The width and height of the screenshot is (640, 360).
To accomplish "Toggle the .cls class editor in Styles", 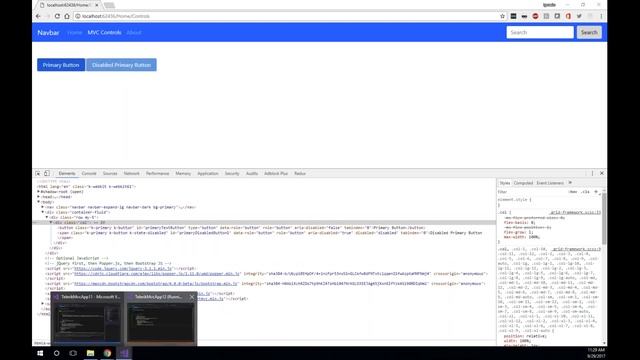I will 586,191.
